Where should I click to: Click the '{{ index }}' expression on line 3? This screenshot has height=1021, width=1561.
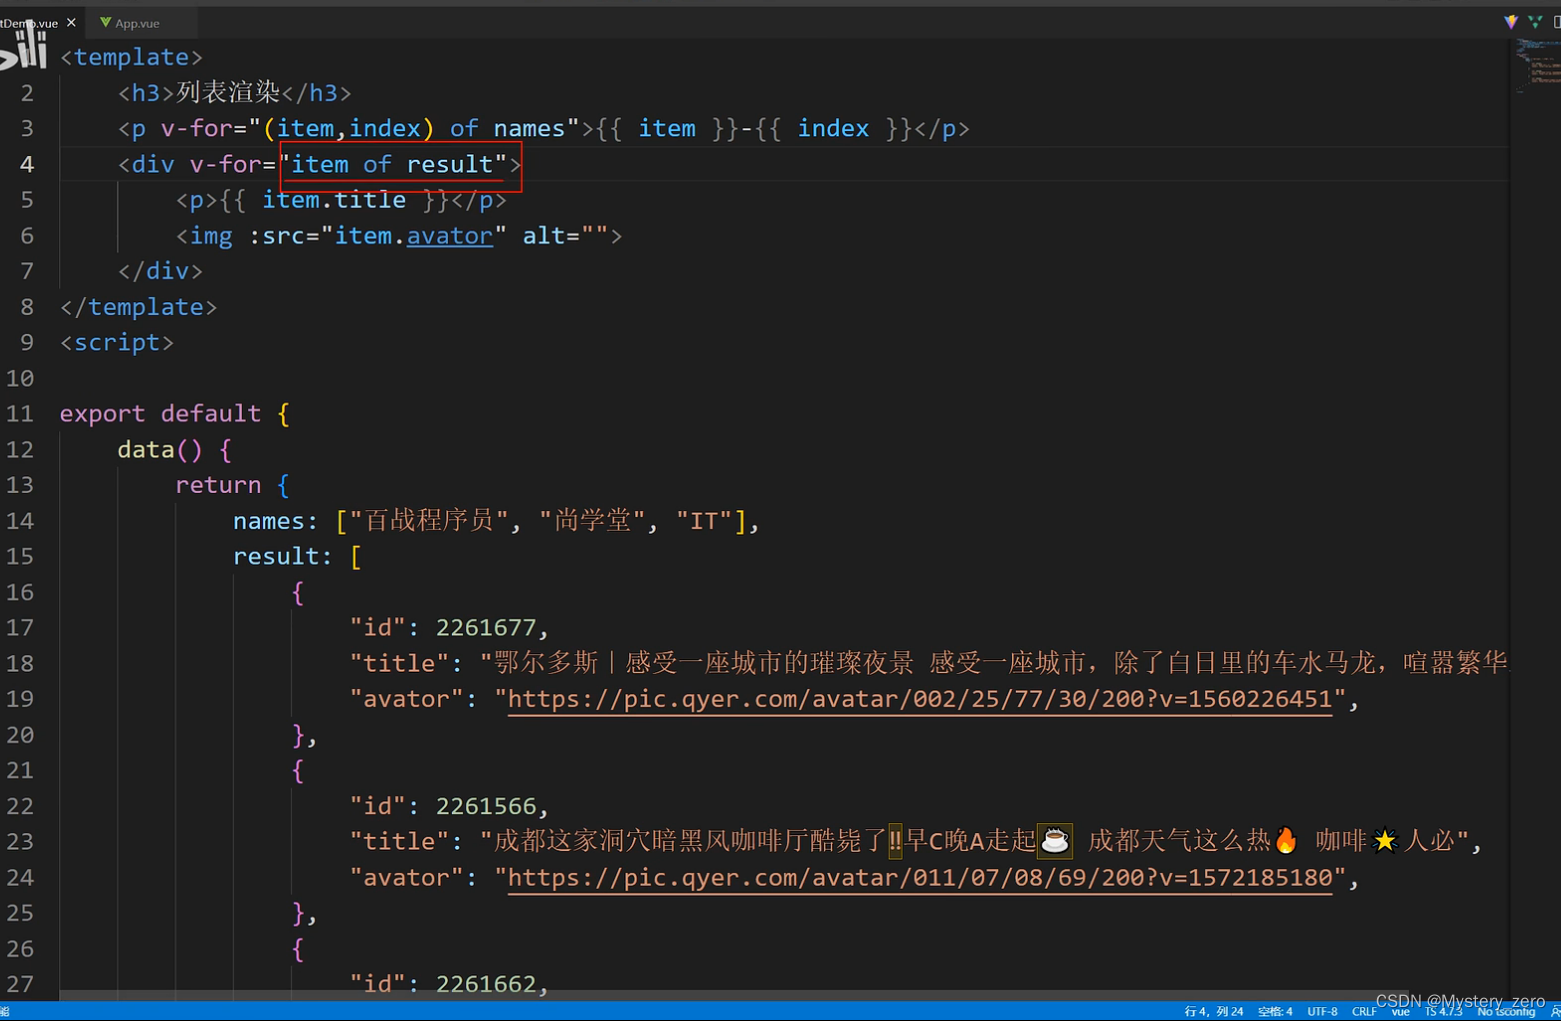(833, 129)
